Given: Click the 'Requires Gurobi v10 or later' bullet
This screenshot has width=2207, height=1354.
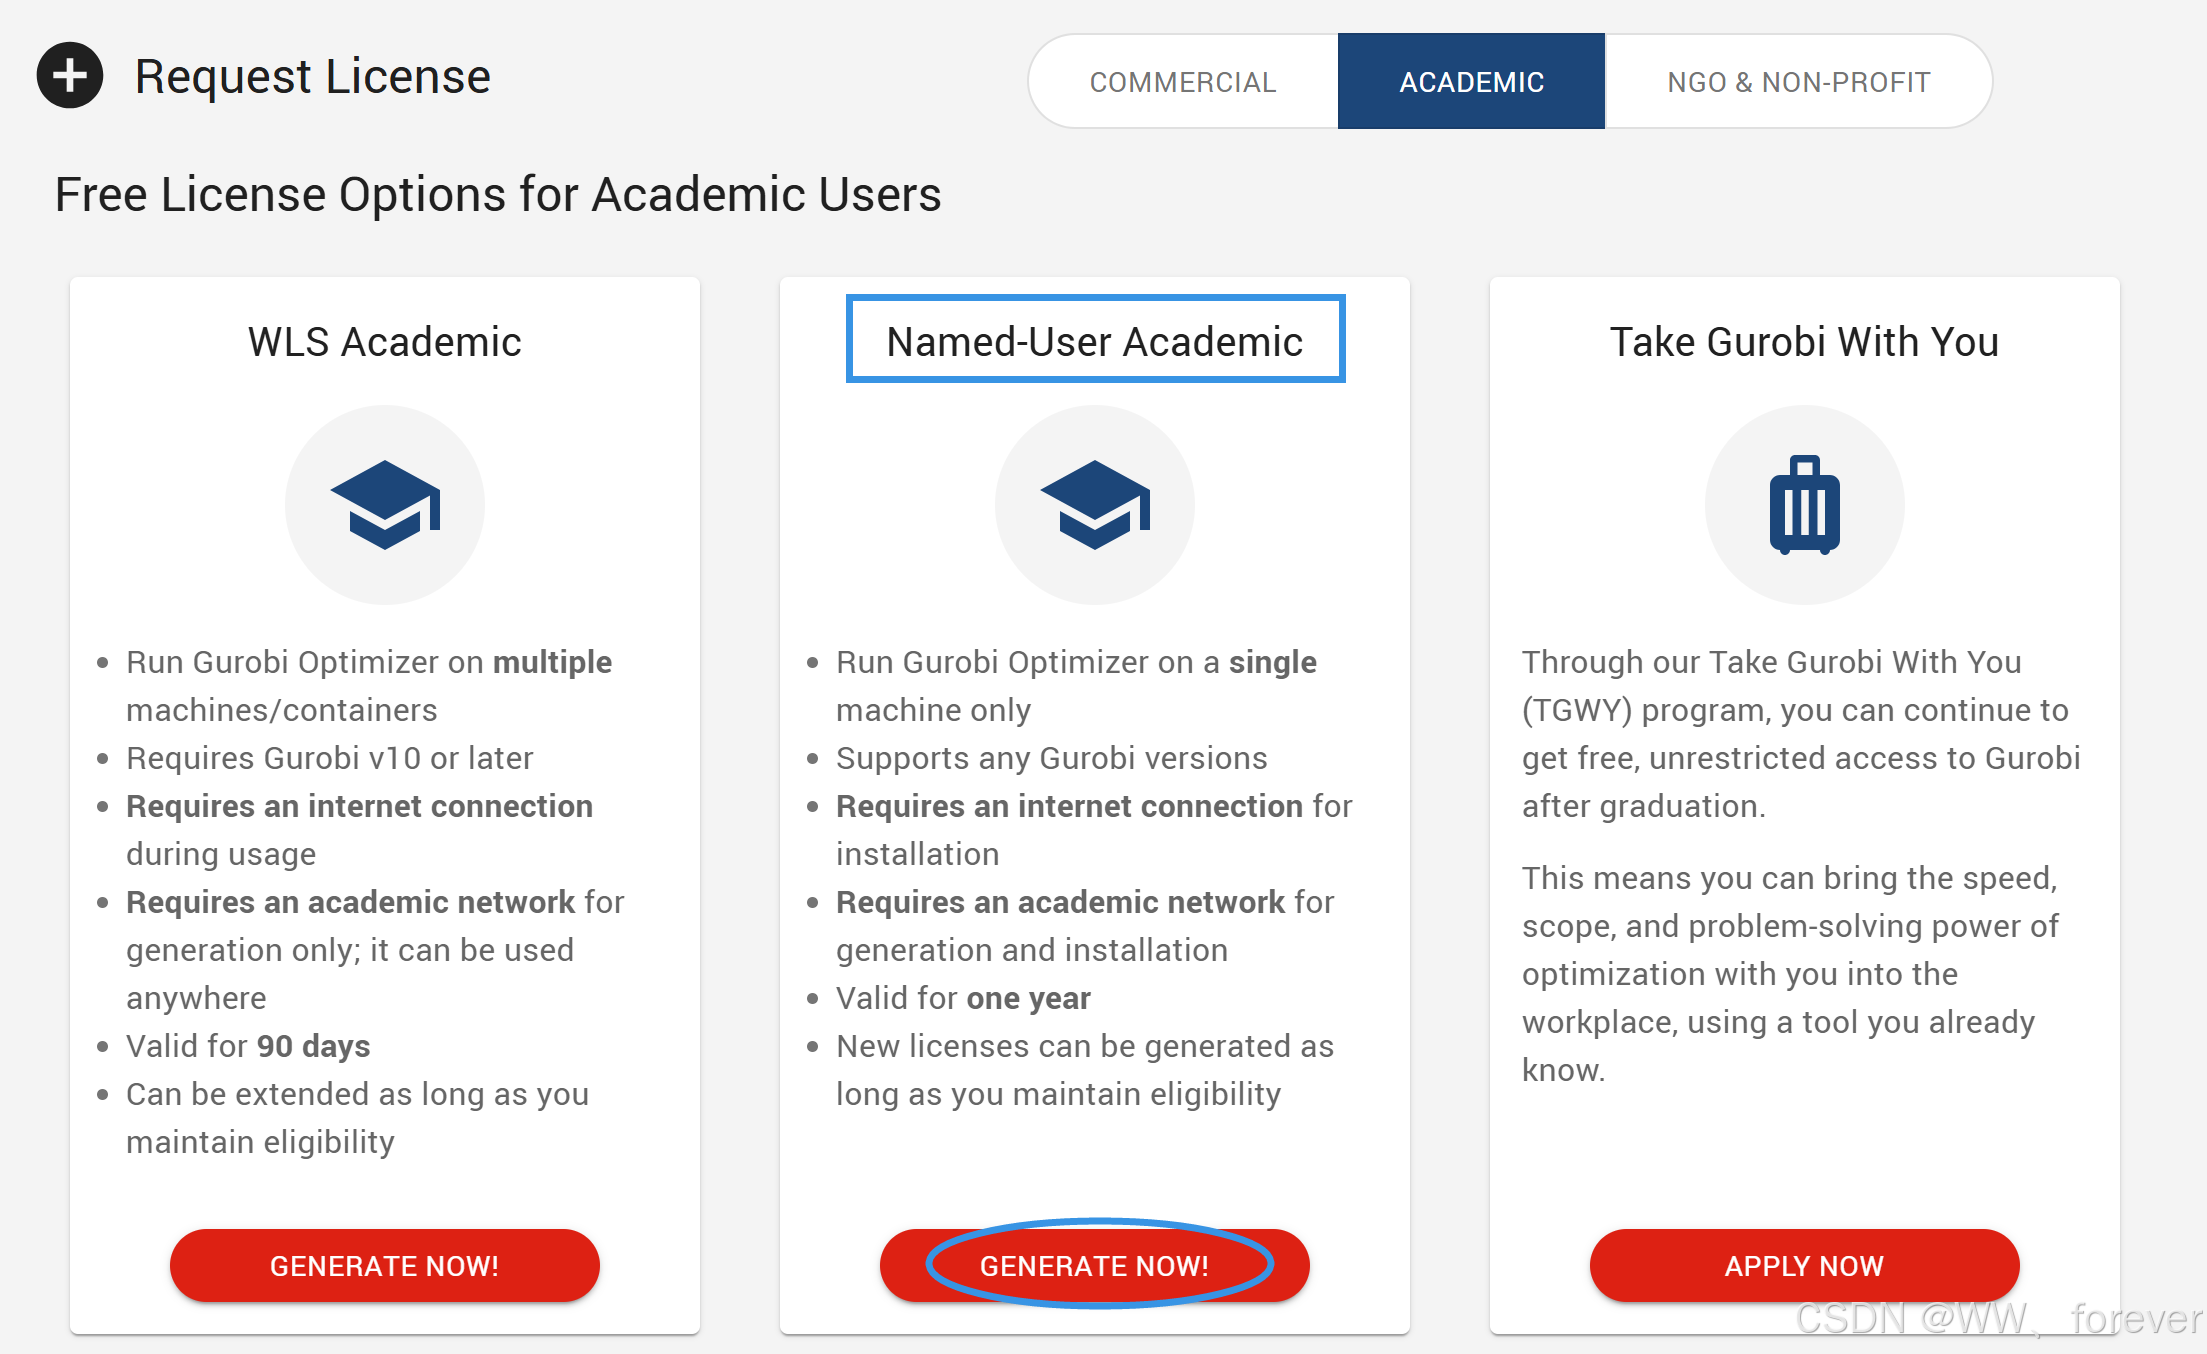Looking at the screenshot, I should tap(330, 758).
